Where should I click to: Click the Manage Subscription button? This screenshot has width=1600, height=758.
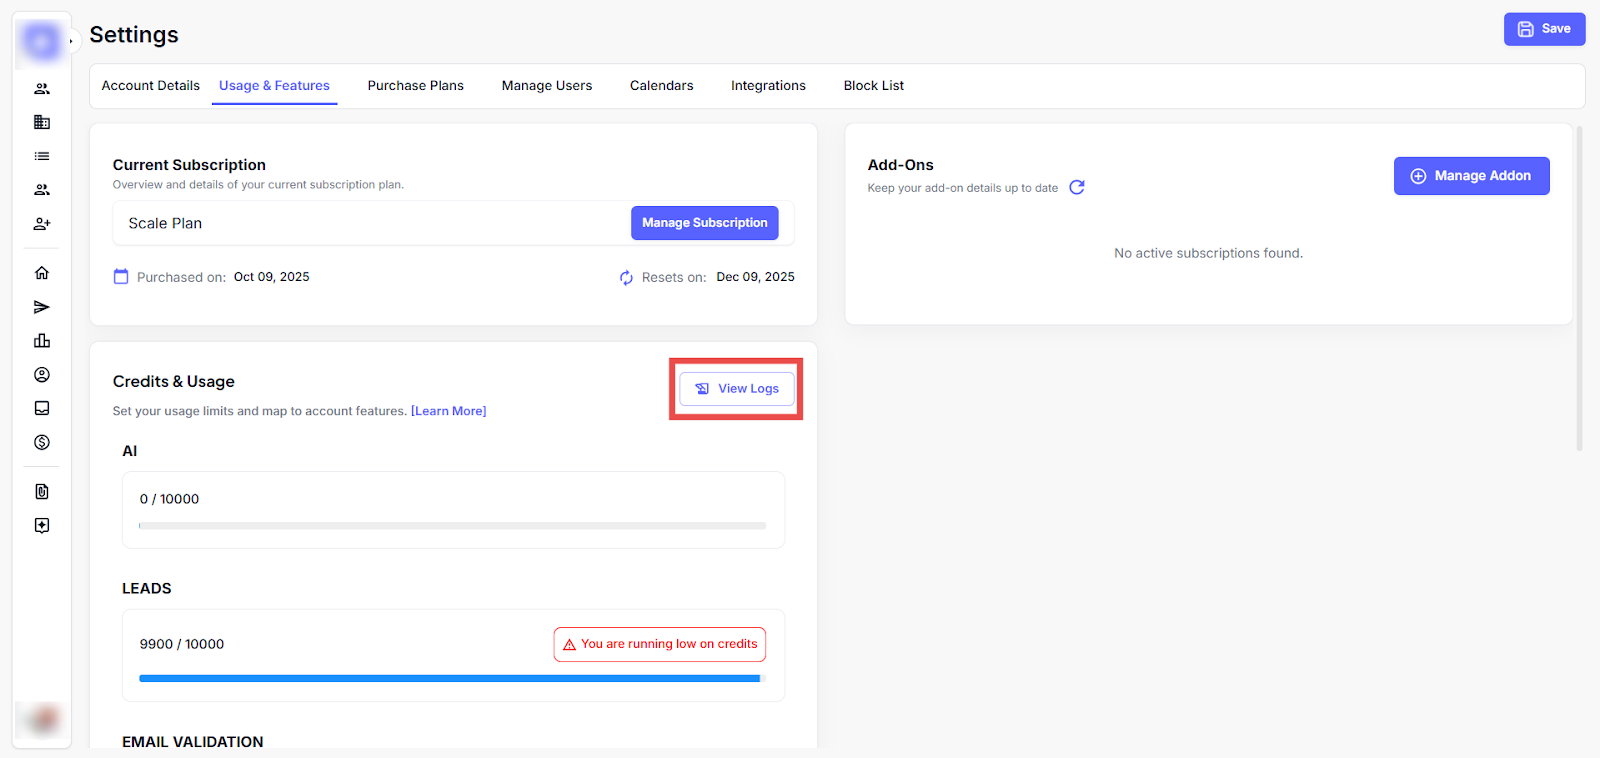pyautogui.click(x=704, y=223)
